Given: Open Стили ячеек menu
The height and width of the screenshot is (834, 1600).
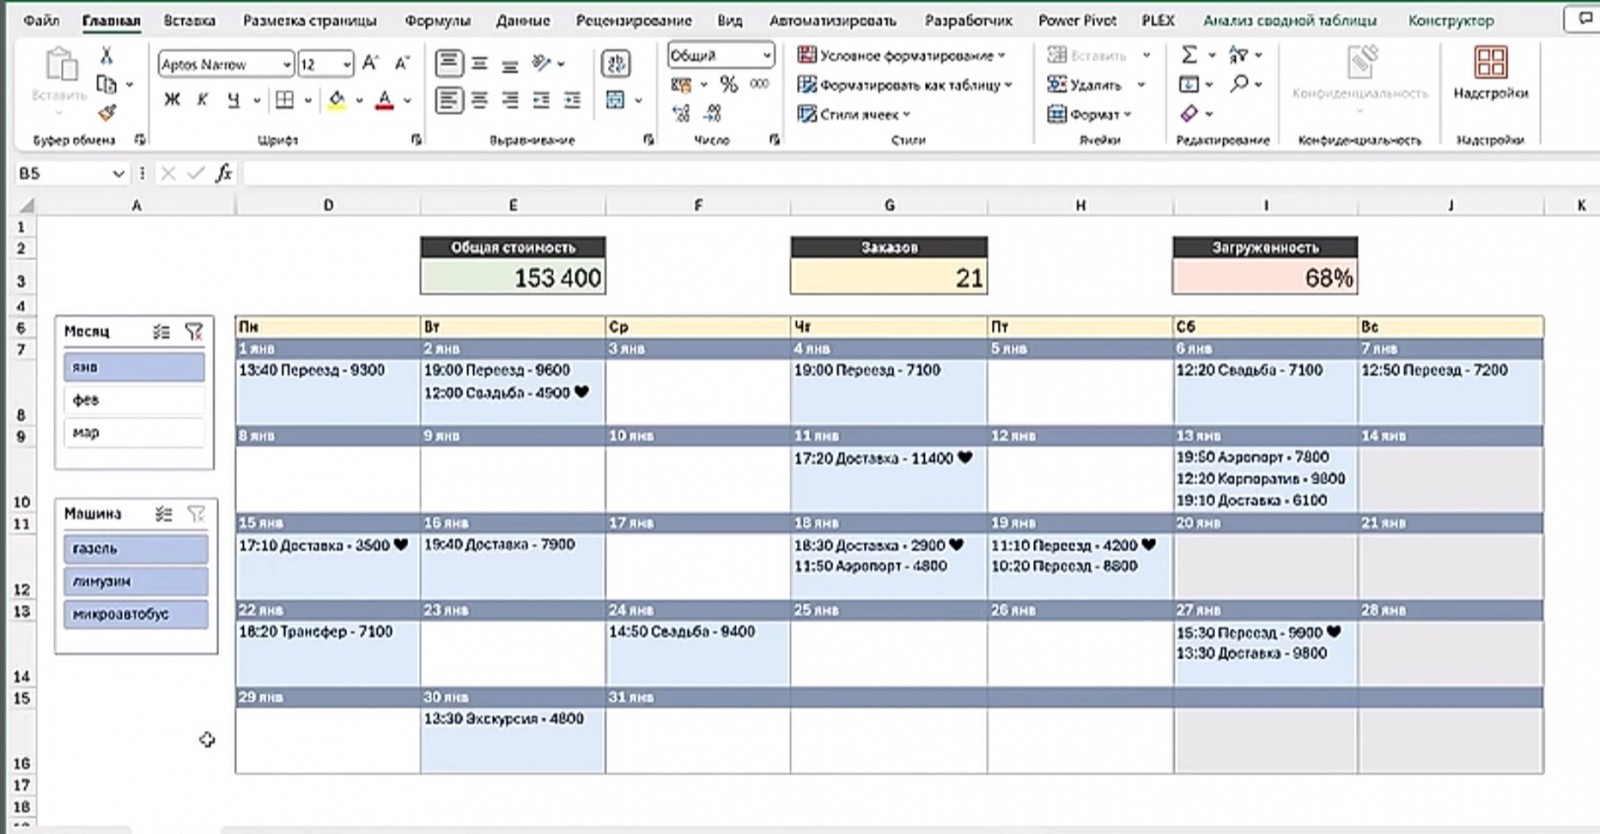Looking at the screenshot, I should (x=854, y=114).
